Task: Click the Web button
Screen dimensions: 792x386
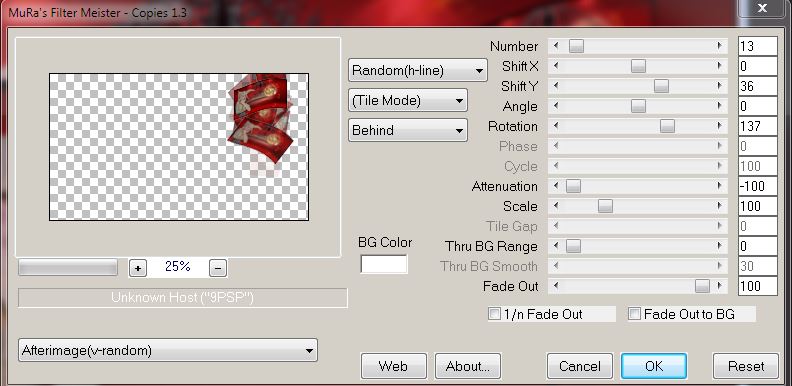Action: [x=393, y=366]
